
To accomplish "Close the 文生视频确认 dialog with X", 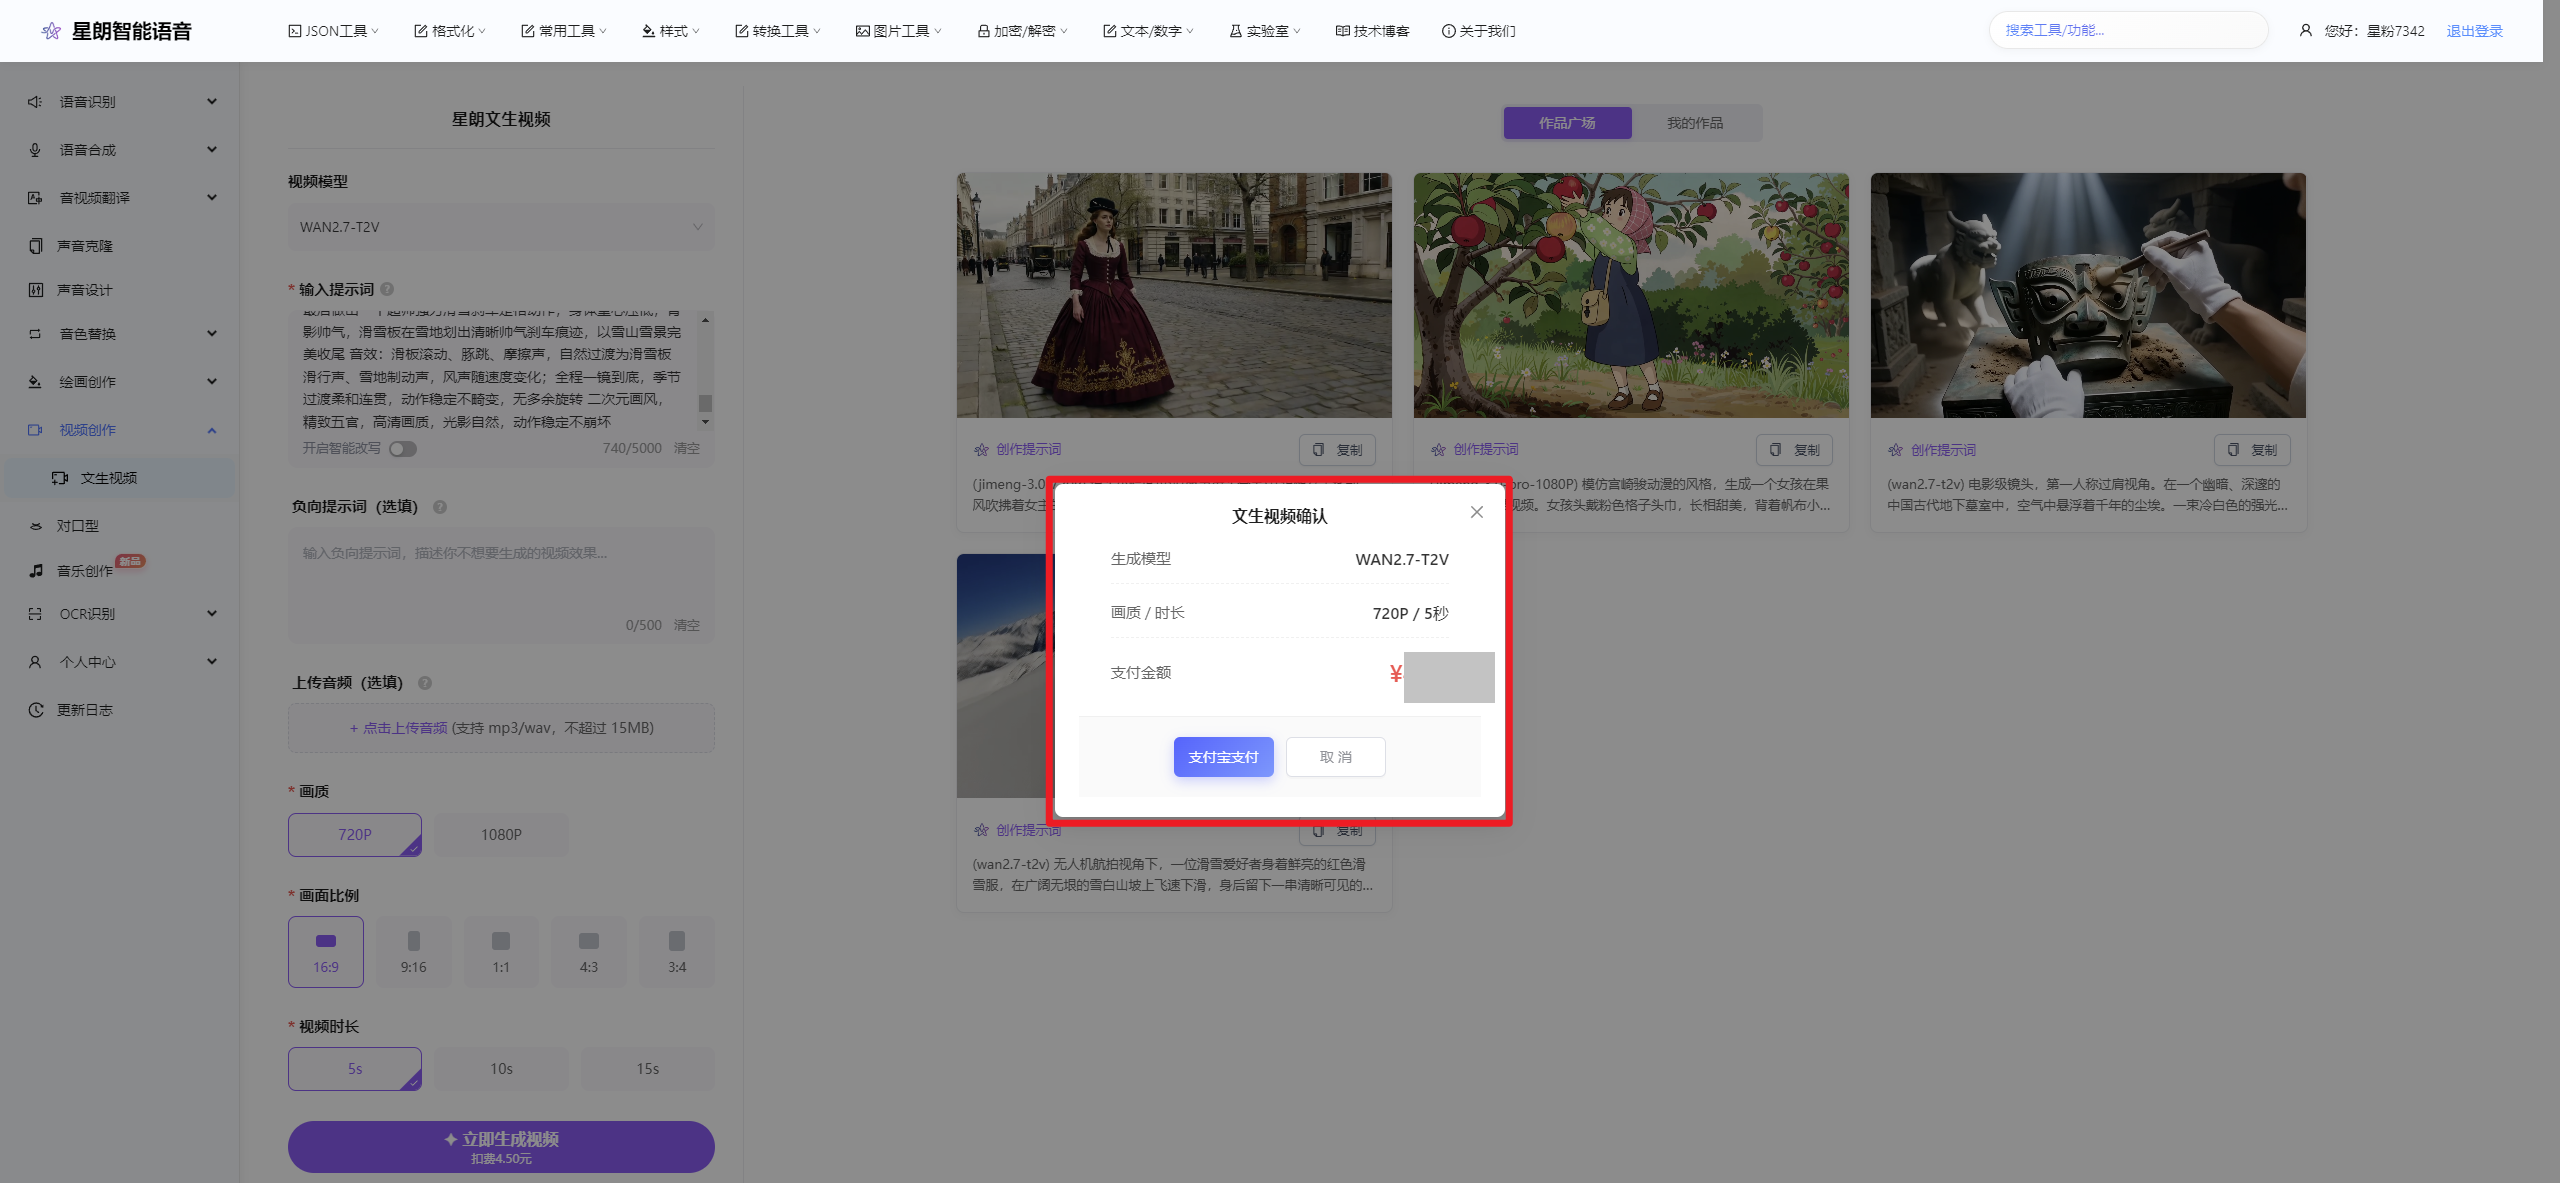I will click(1476, 512).
